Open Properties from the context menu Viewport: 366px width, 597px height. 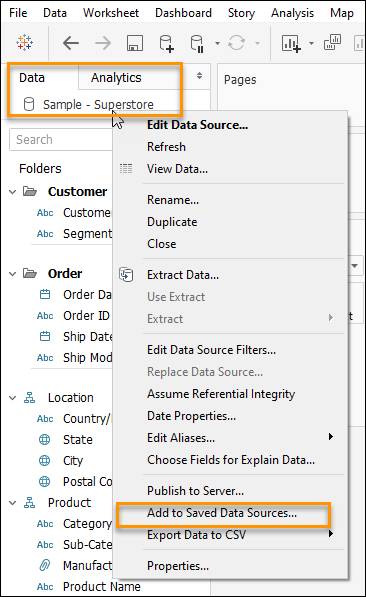[x=178, y=566]
